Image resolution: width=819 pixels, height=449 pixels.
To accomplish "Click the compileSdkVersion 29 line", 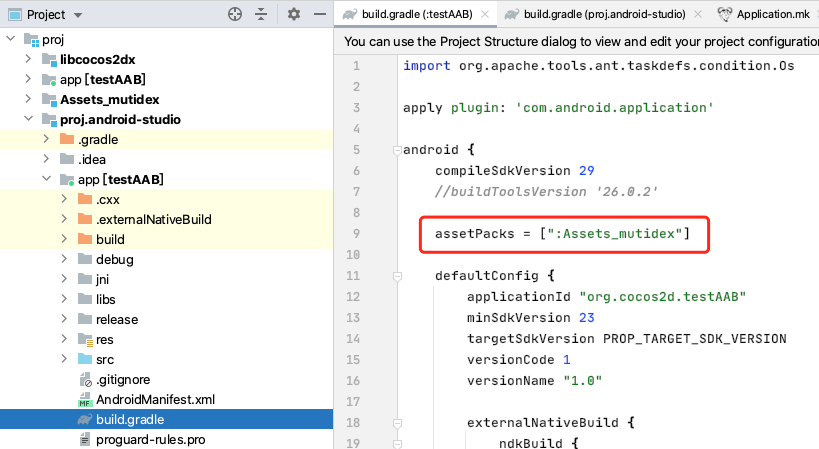I will tap(514, 171).
